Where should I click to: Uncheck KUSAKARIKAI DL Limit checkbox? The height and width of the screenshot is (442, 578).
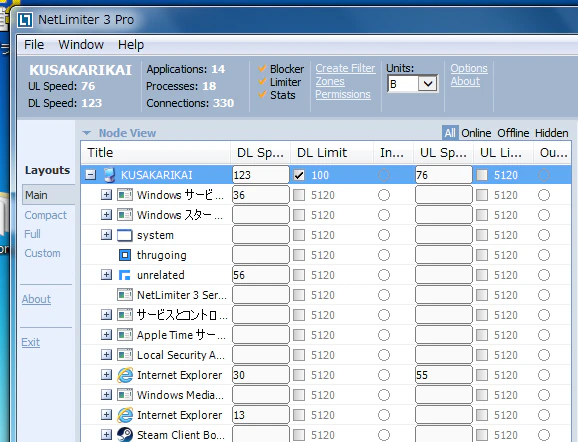coord(299,175)
